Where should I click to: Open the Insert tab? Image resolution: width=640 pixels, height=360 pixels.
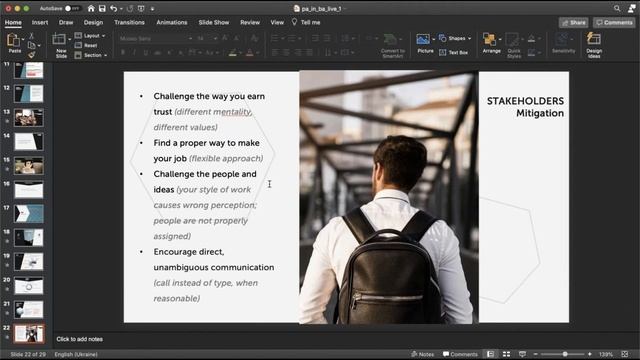[x=40, y=22]
